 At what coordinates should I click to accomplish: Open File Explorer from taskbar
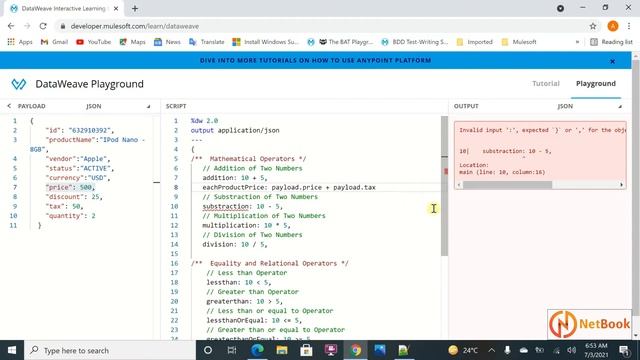[282, 350]
